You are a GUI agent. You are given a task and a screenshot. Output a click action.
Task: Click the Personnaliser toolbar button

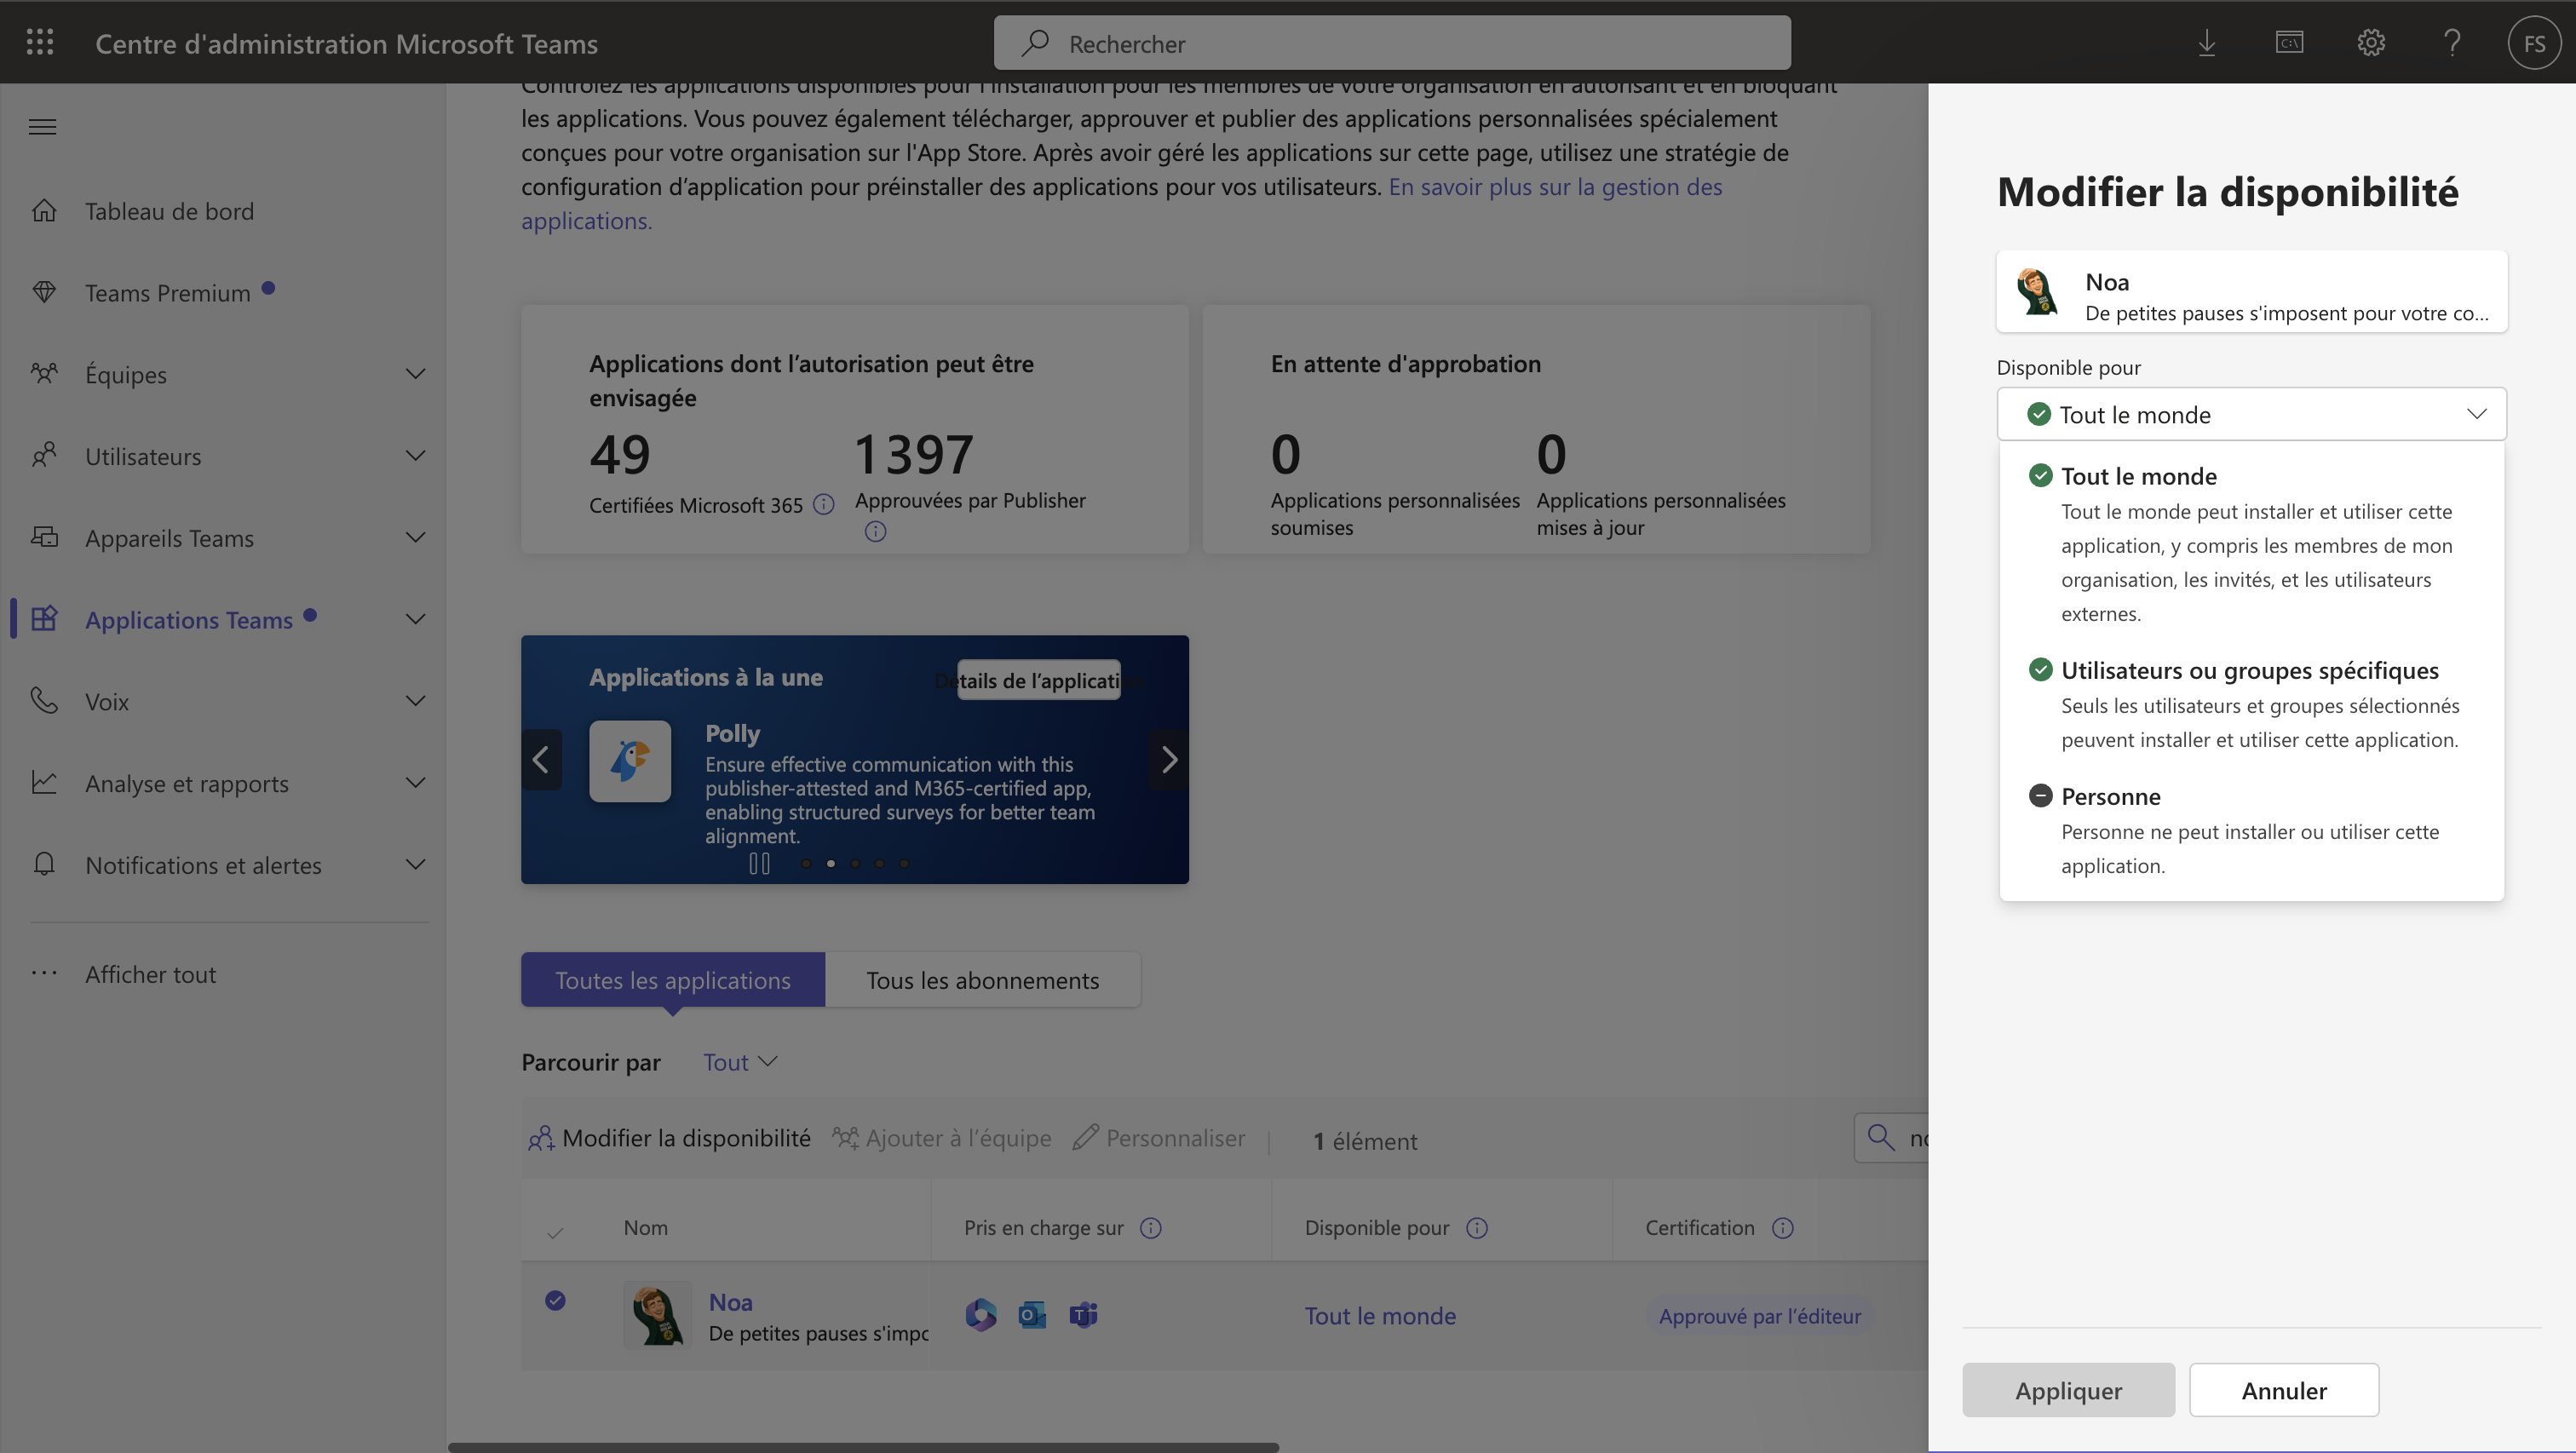(x=1159, y=1138)
